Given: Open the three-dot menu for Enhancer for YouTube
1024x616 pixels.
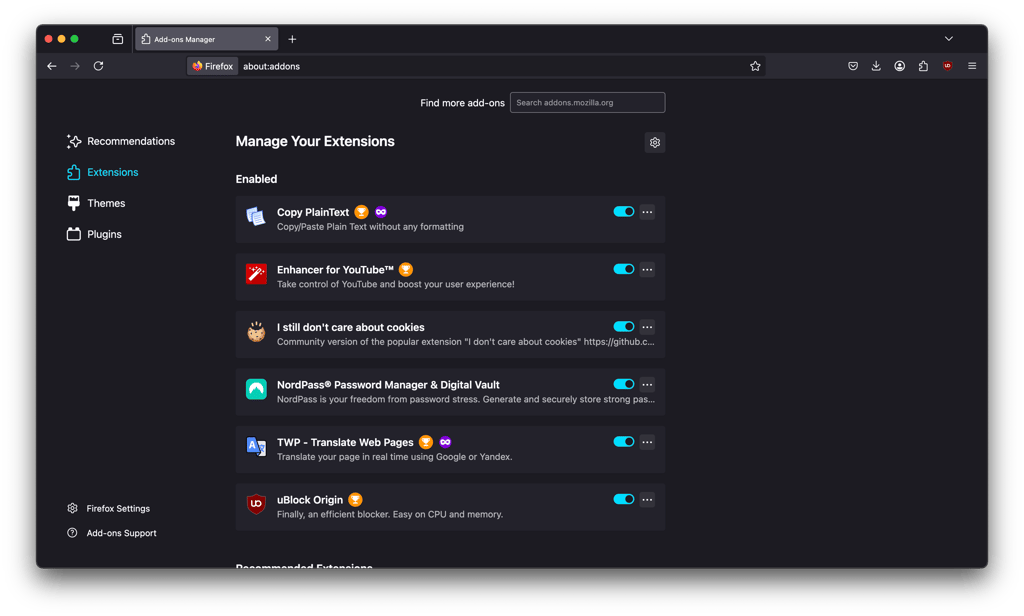Looking at the screenshot, I should tap(647, 269).
